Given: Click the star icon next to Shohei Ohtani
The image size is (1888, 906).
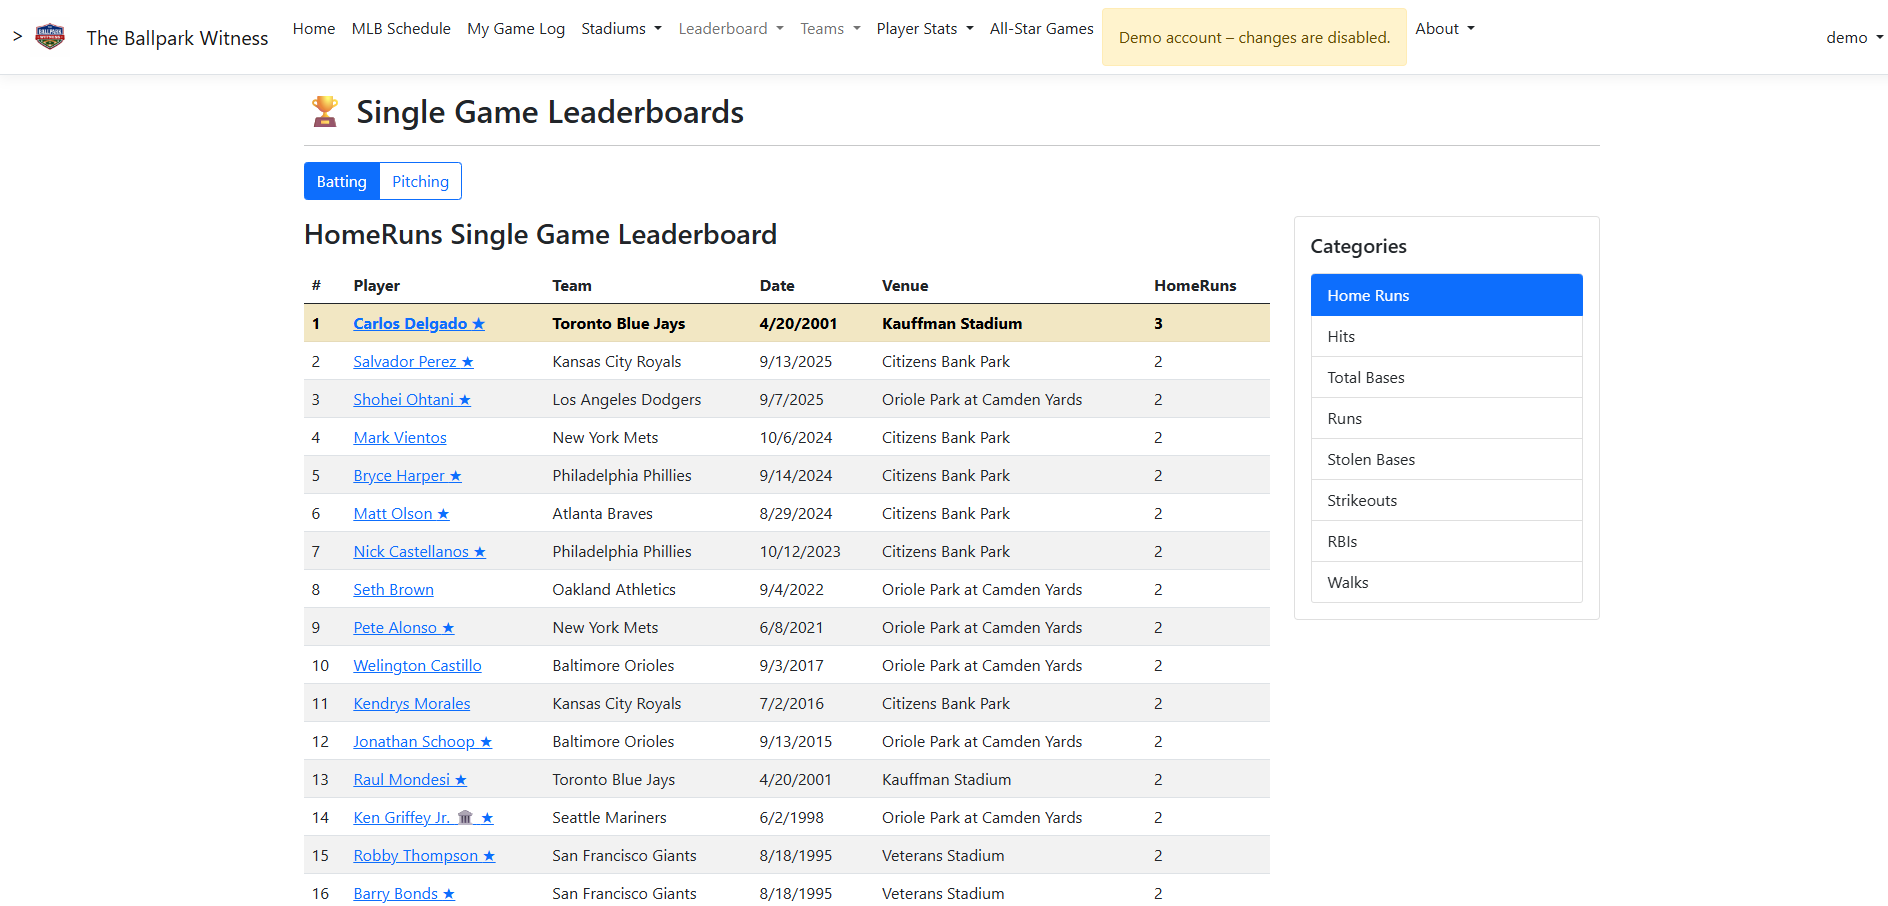Looking at the screenshot, I should coord(465,400).
